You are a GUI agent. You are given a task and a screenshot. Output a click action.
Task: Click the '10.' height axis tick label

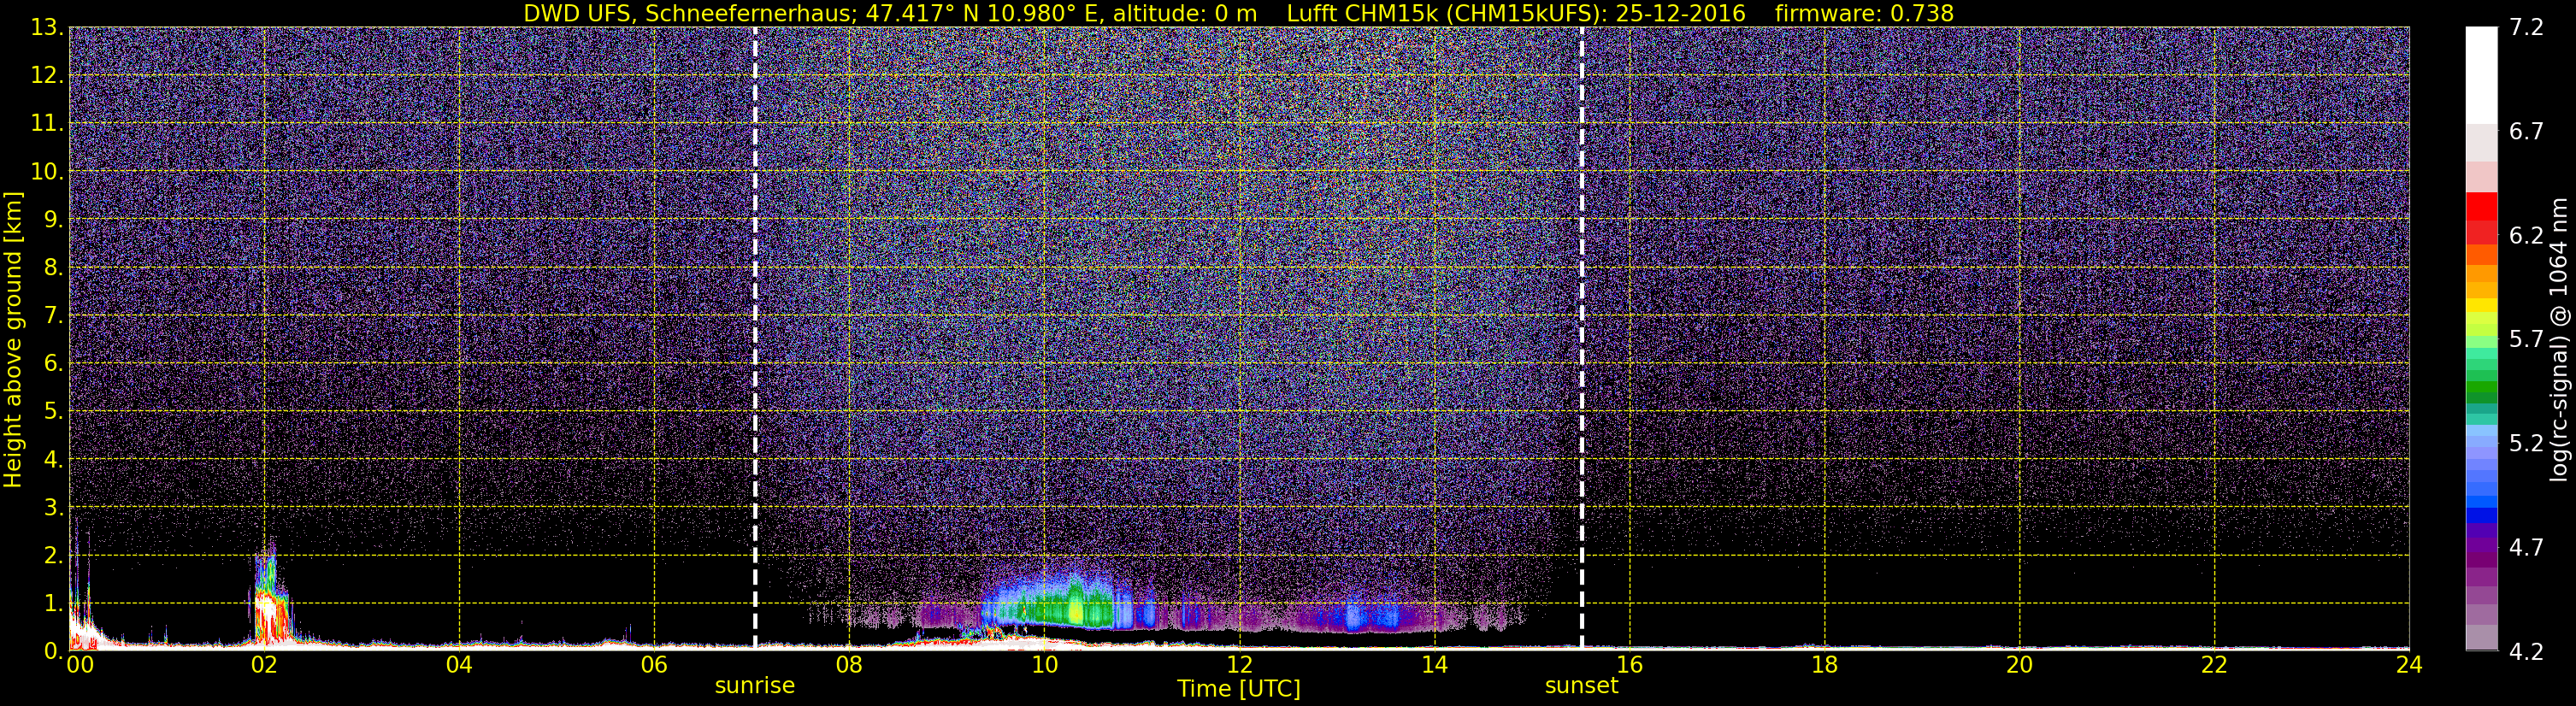pyautogui.click(x=47, y=172)
